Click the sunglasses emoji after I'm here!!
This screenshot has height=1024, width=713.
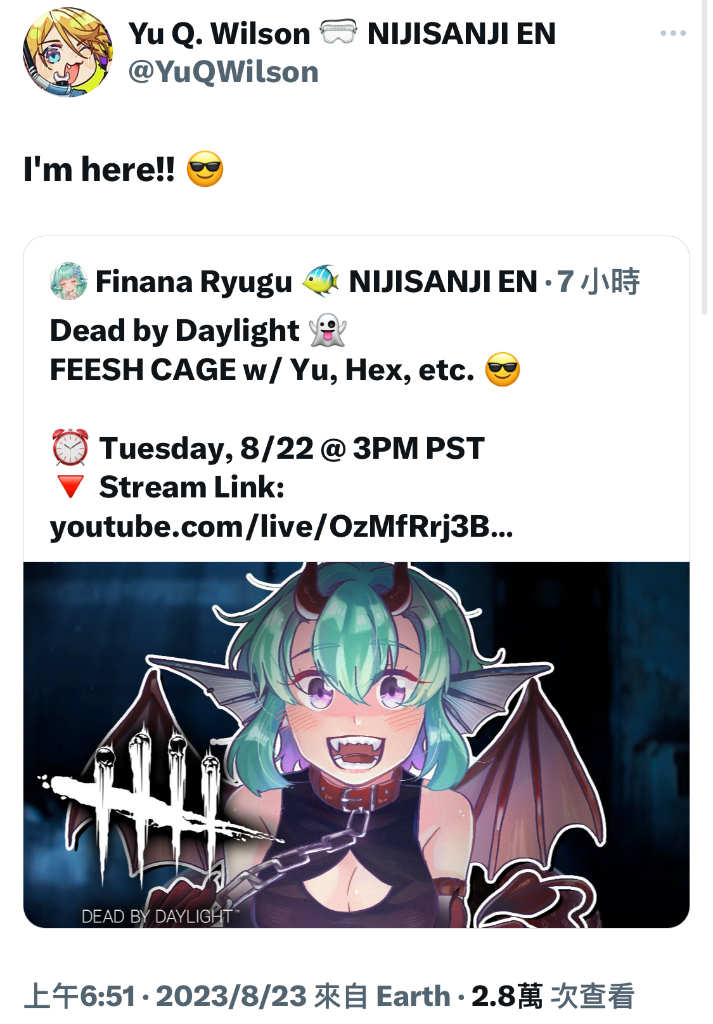coord(205,169)
